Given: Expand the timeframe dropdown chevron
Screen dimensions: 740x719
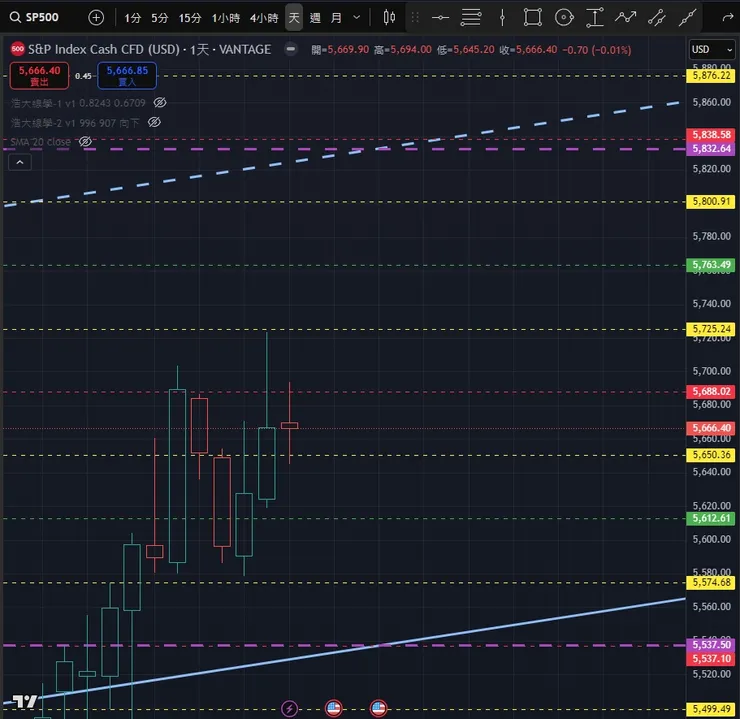Looking at the screenshot, I should 357,17.
